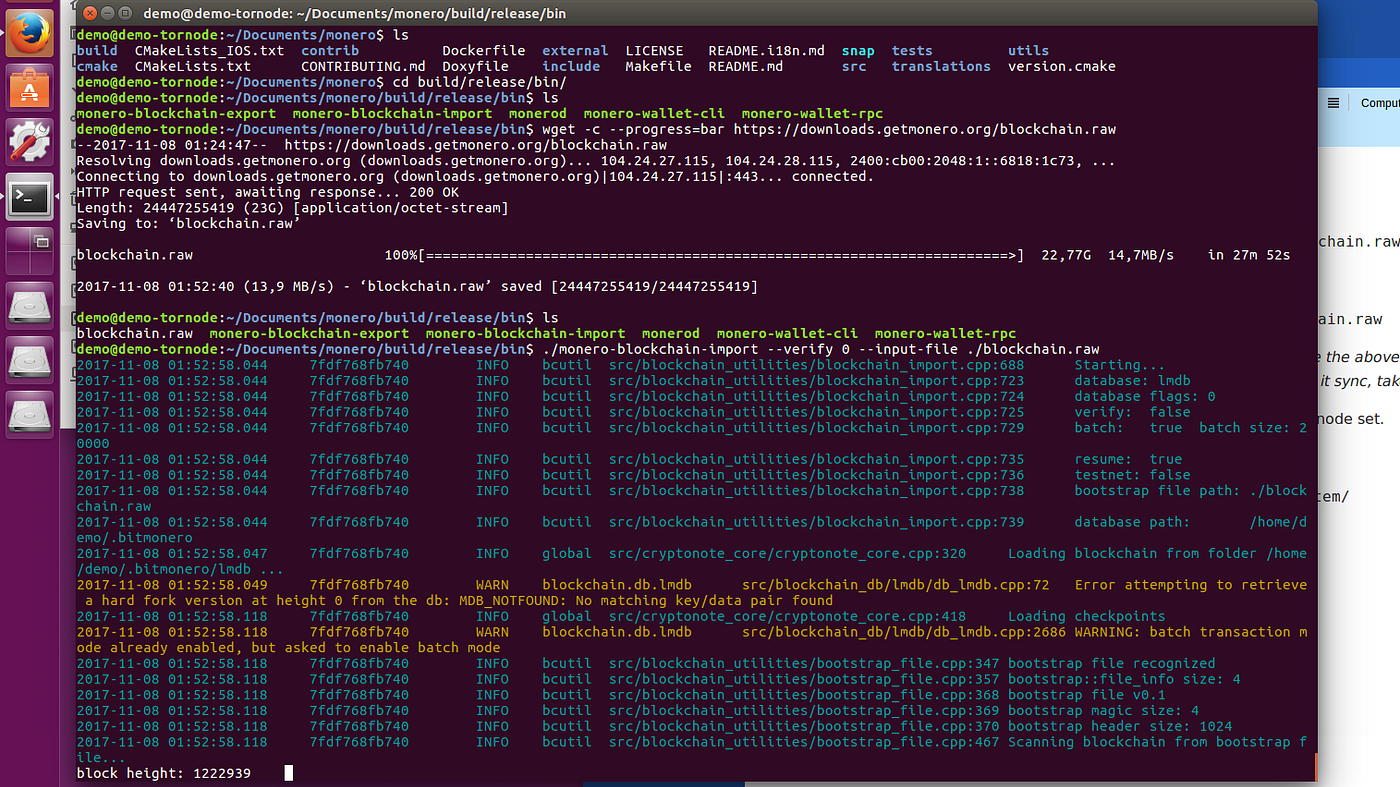Click the 'snap' directory name
Image resolution: width=1400 pixels, height=787 pixels.
pos(858,50)
